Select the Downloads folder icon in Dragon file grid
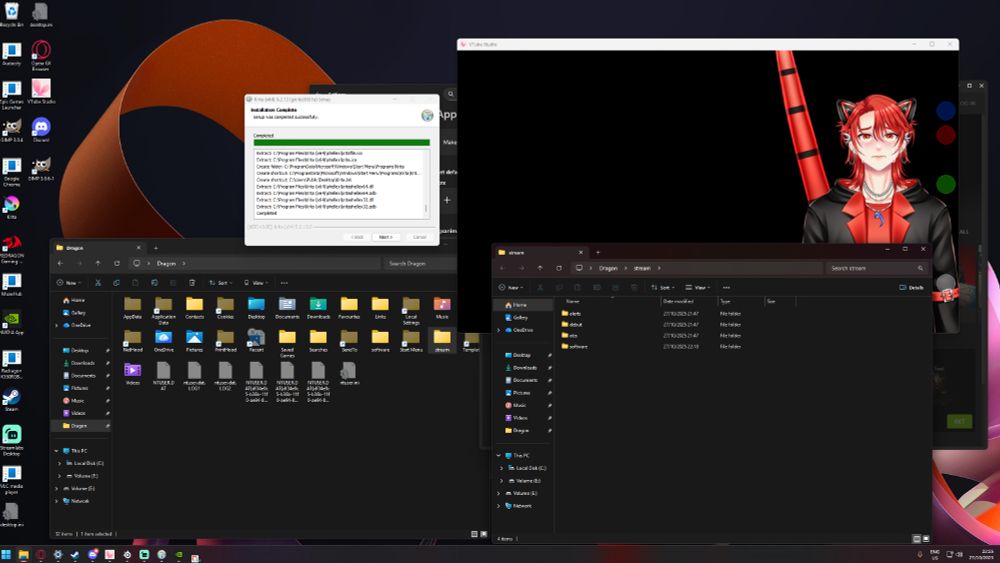Image resolution: width=1000 pixels, height=563 pixels. pos(318,308)
